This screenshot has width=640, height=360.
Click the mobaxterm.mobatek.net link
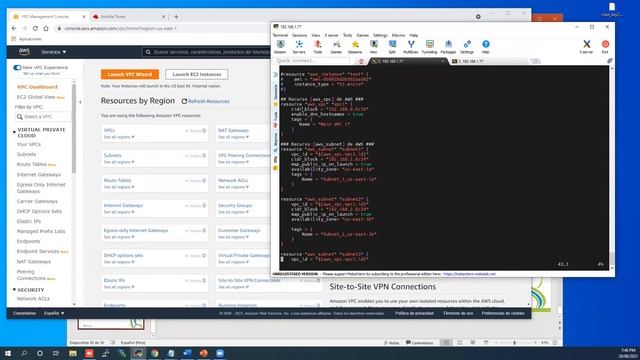(469, 274)
